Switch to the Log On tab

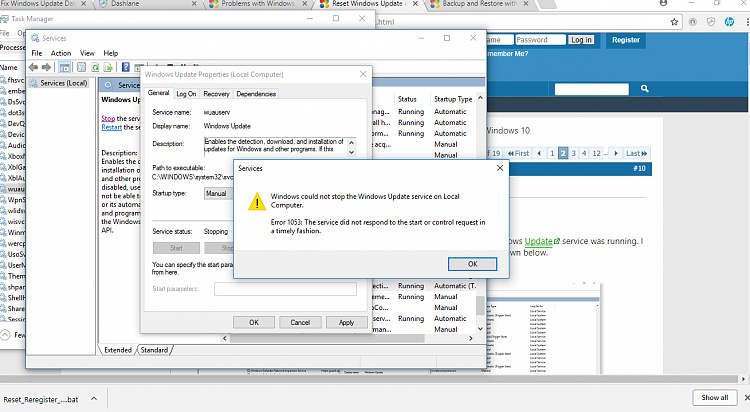point(186,94)
